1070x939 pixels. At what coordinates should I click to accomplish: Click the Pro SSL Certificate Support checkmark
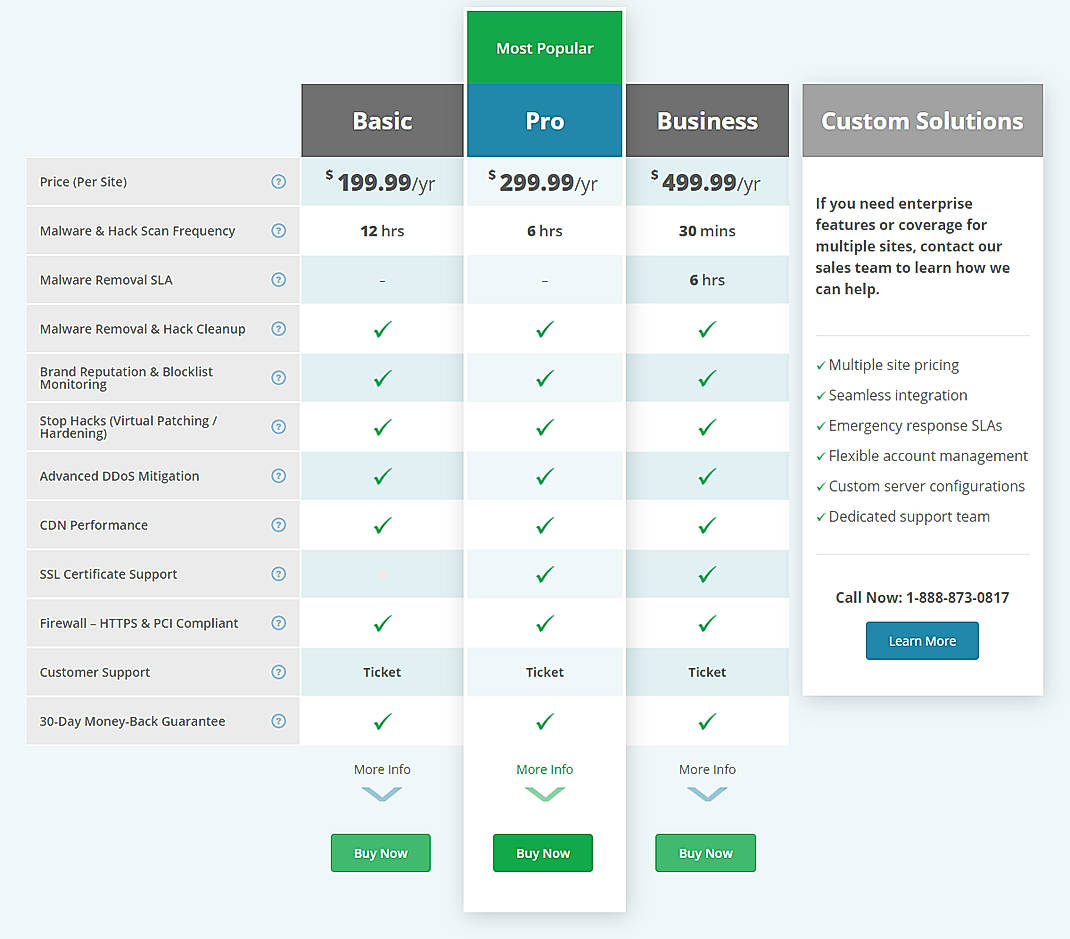point(544,574)
